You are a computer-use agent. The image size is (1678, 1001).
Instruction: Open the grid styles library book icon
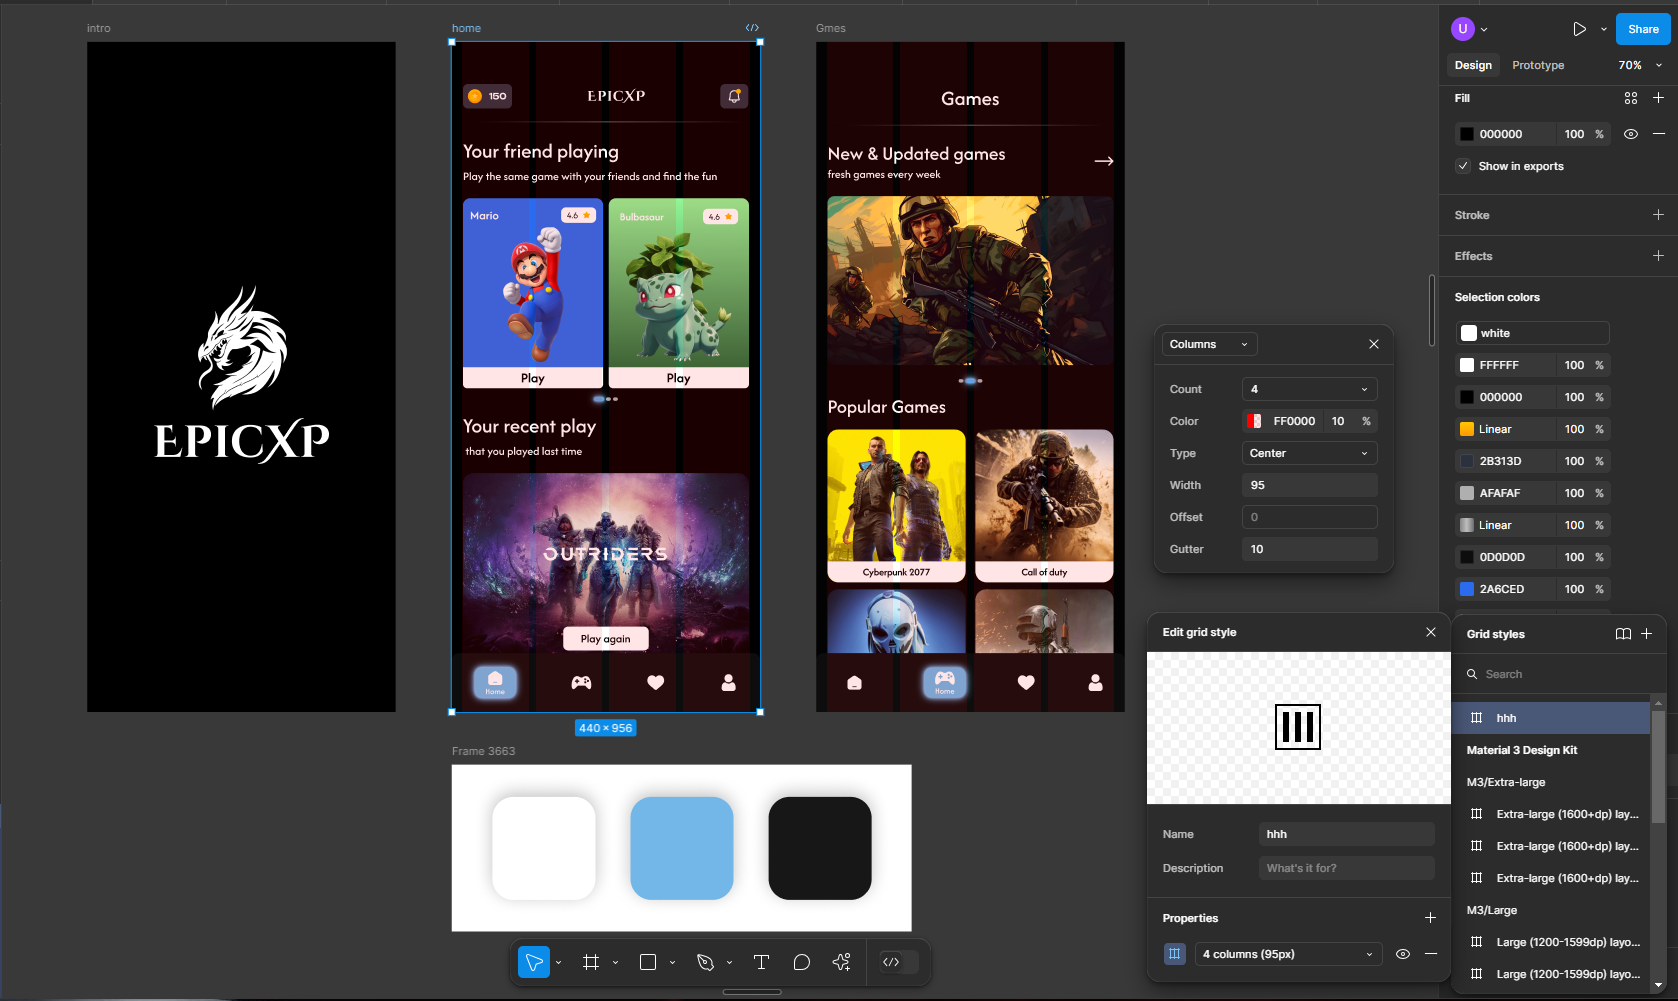pos(1623,633)
